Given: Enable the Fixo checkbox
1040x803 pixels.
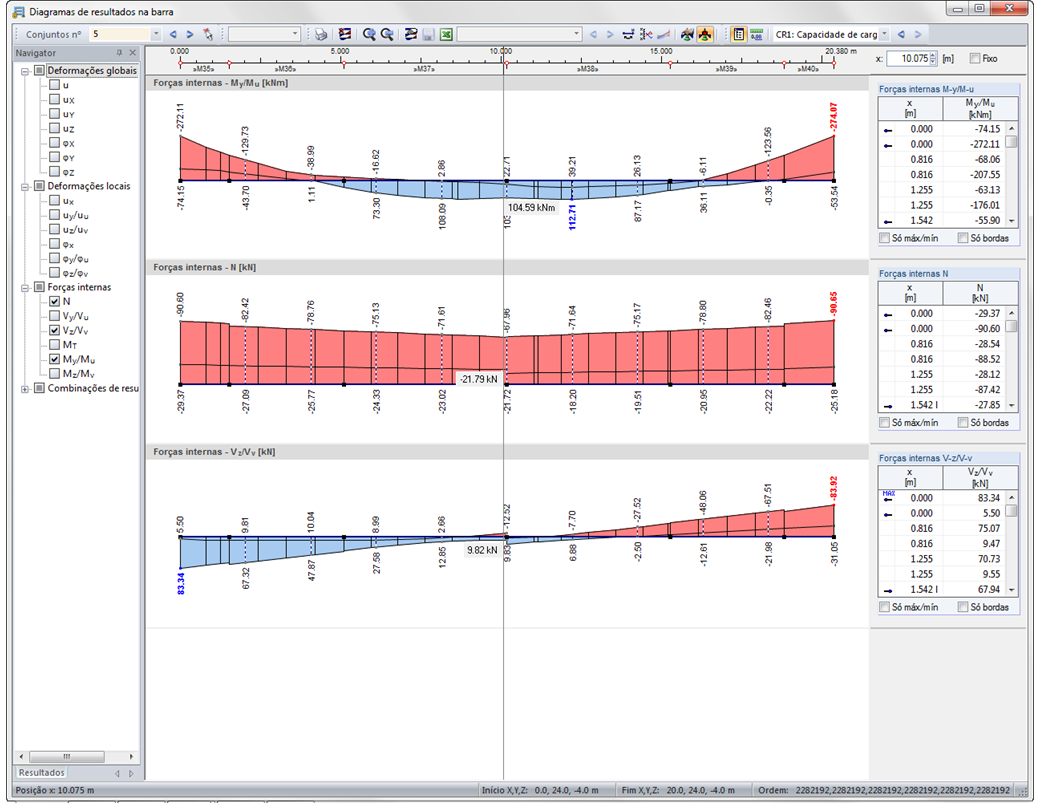Looking at the screenshot, I should [x=974, y=58].
